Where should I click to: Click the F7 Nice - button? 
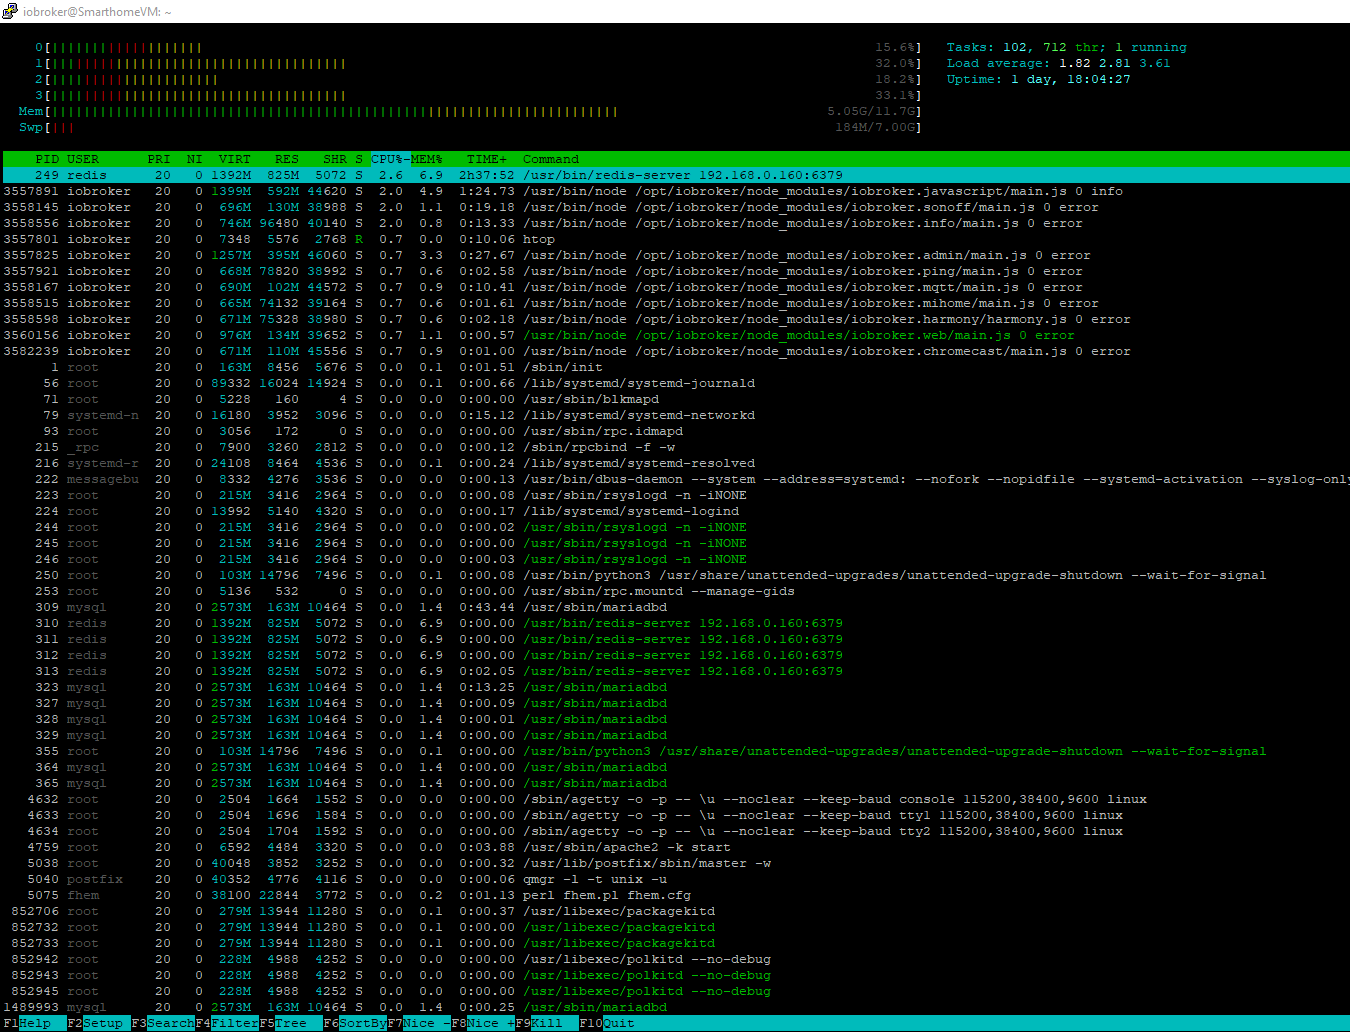click(419, 1023)
